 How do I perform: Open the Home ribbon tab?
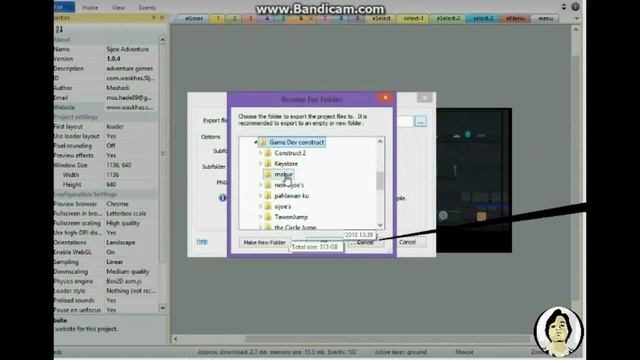90,8
